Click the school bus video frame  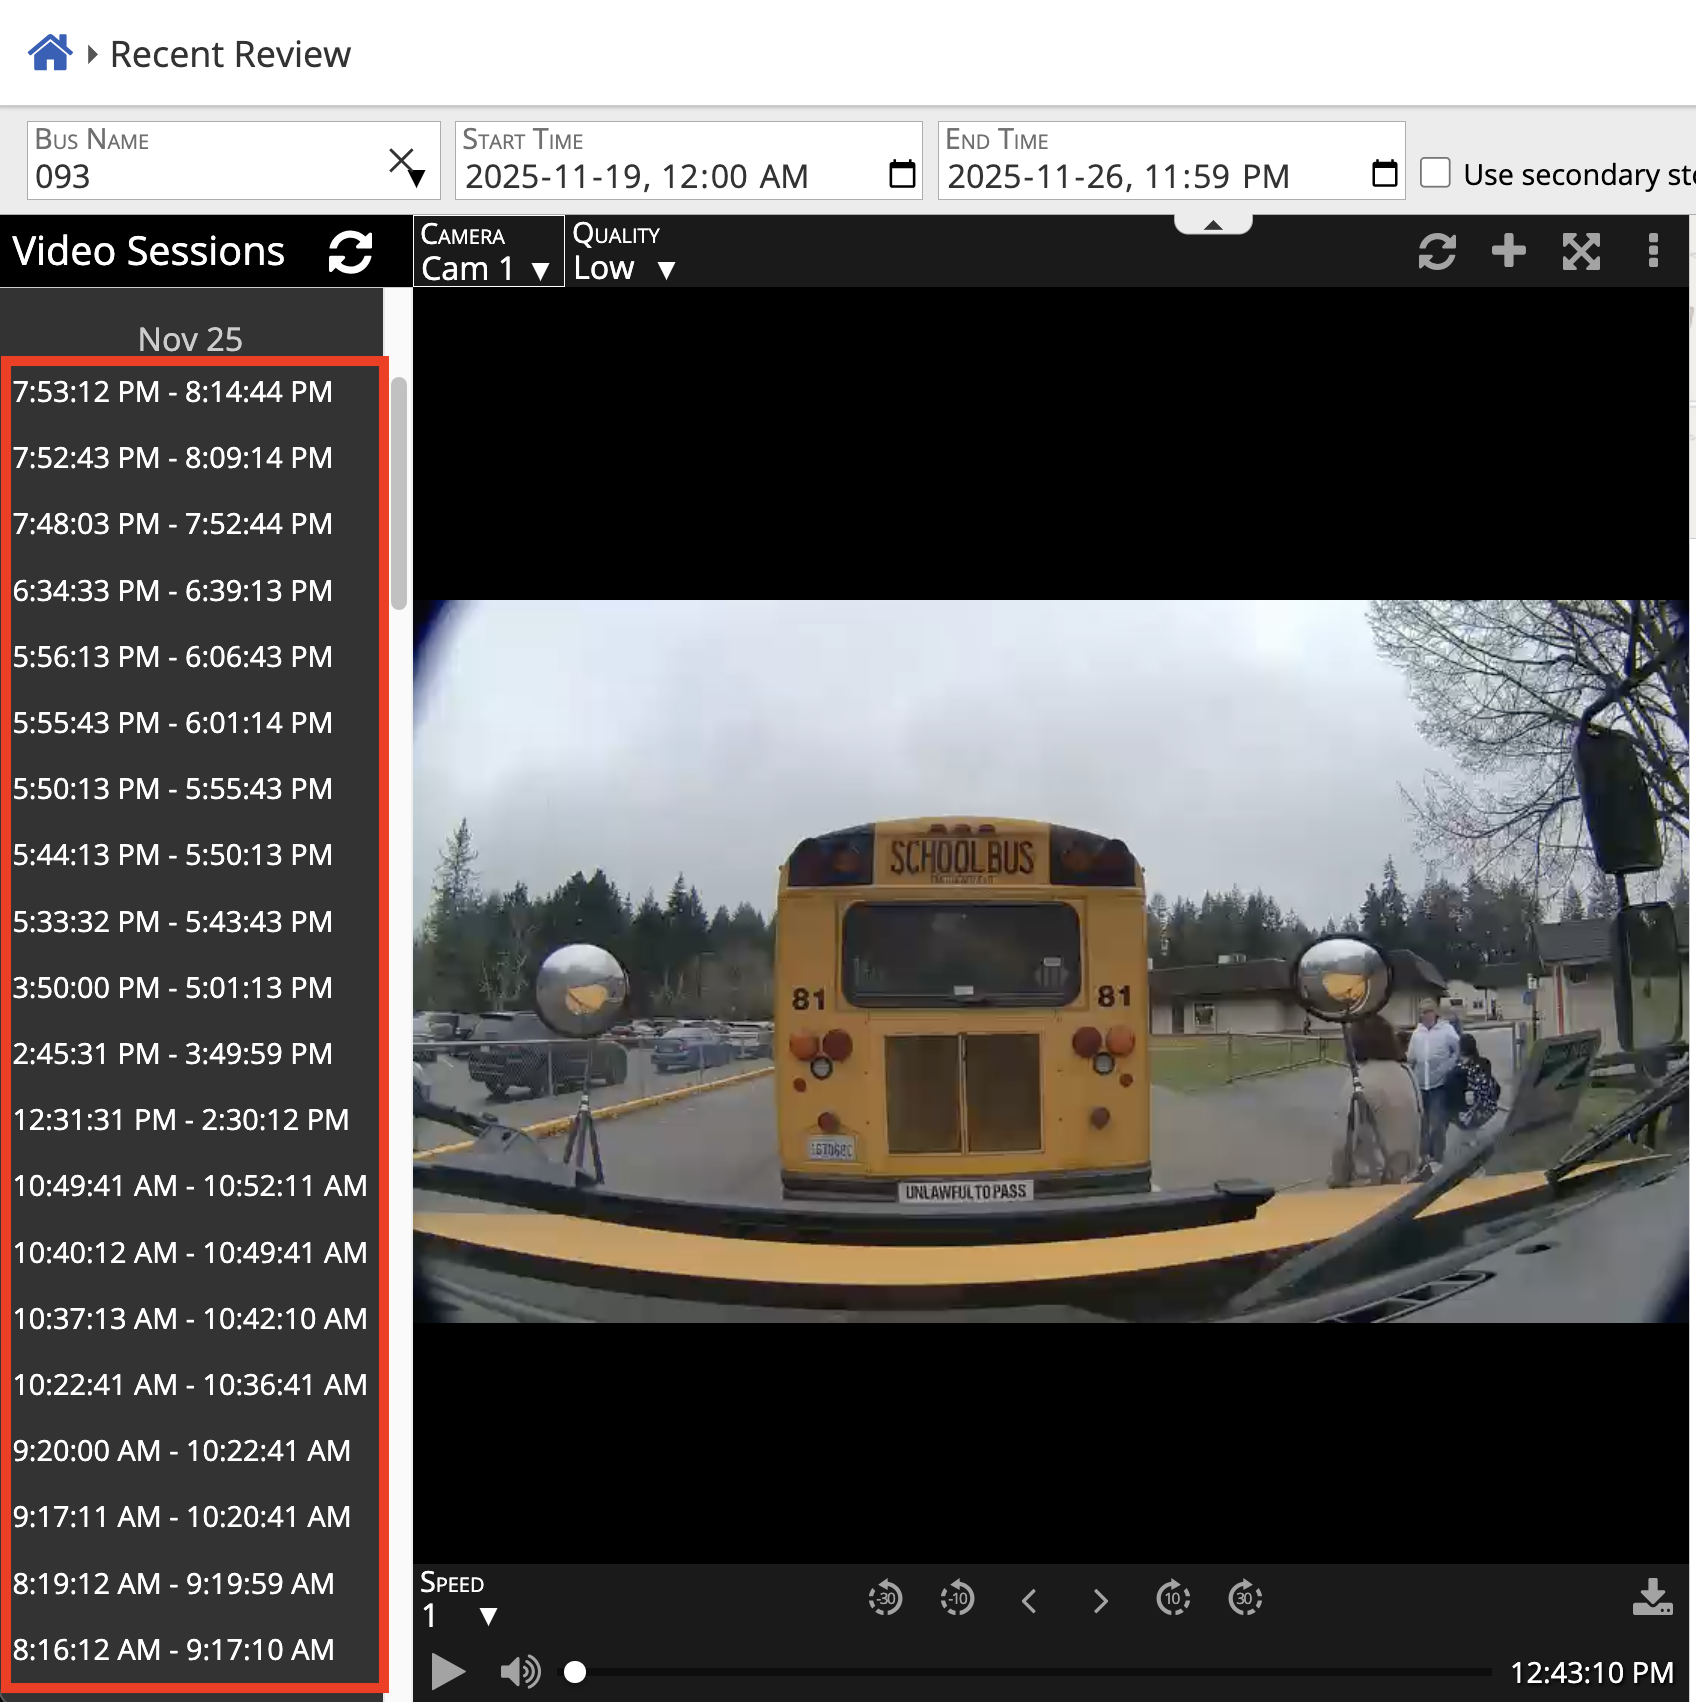click(1050, 961)
